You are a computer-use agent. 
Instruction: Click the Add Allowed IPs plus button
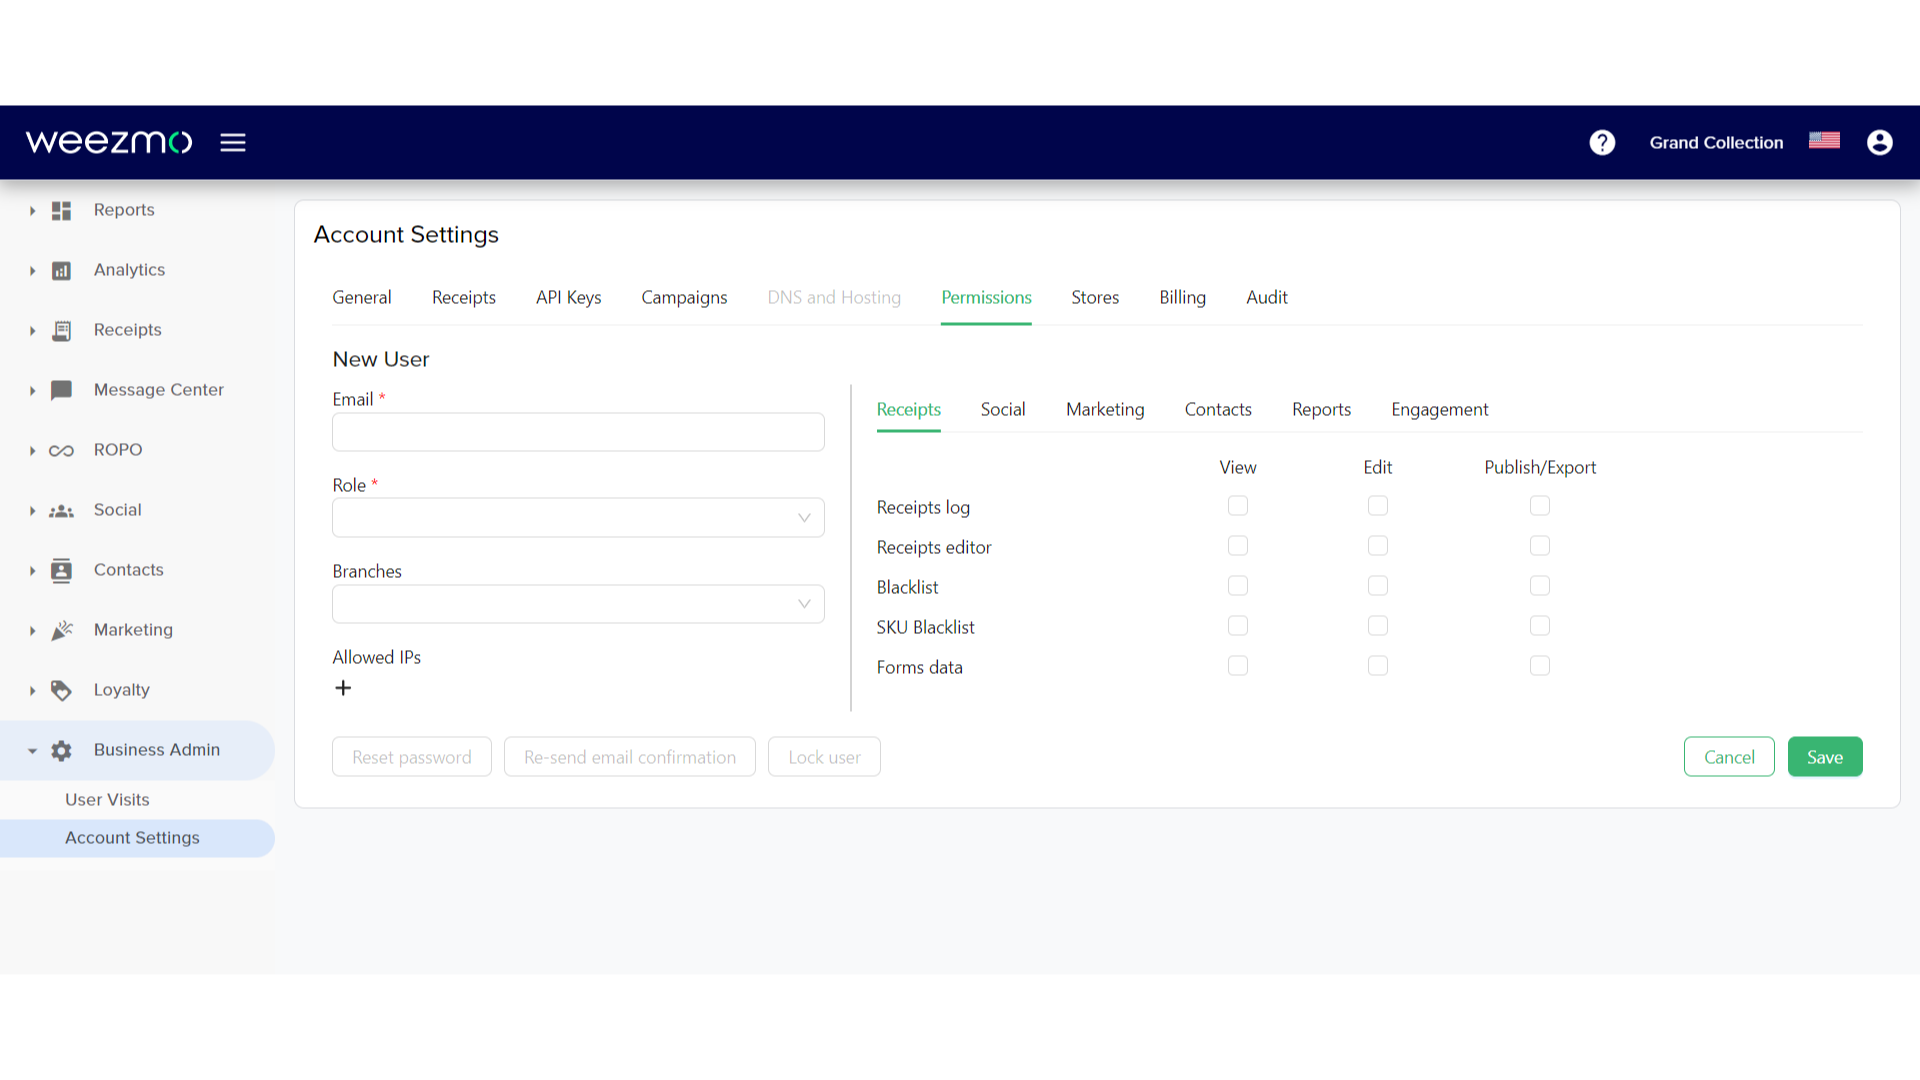pyautogui.click(x=343, y=686)
